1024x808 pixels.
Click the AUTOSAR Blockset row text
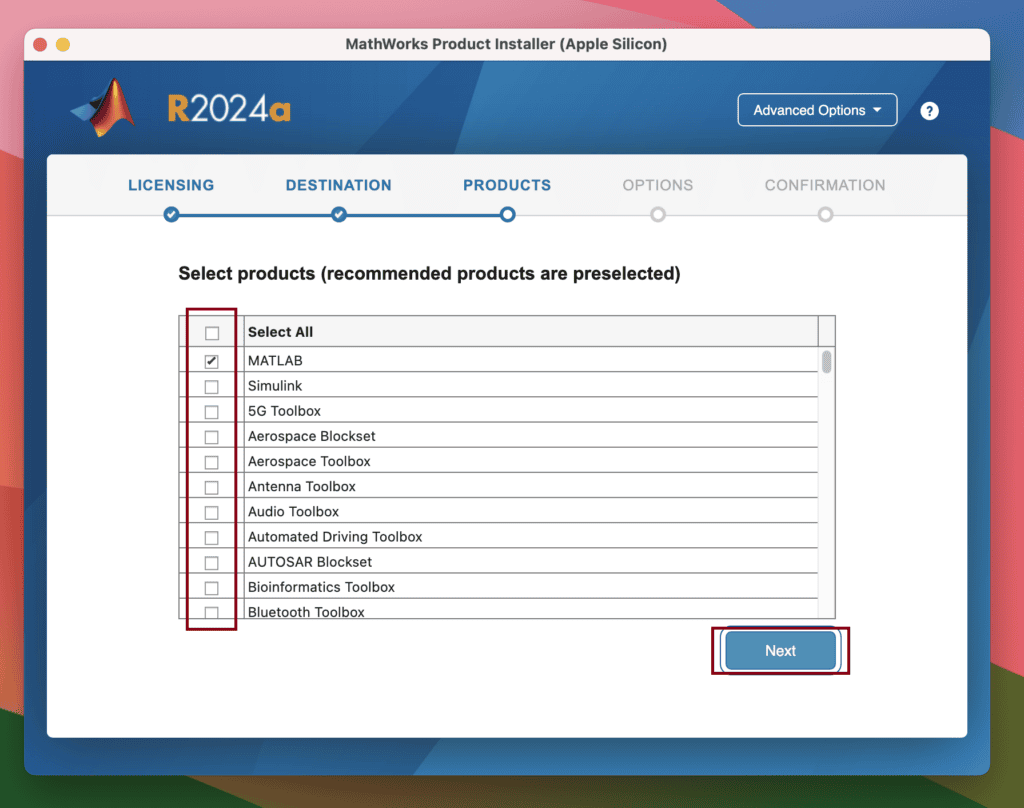pyautogui.click(x=310, y=562)
